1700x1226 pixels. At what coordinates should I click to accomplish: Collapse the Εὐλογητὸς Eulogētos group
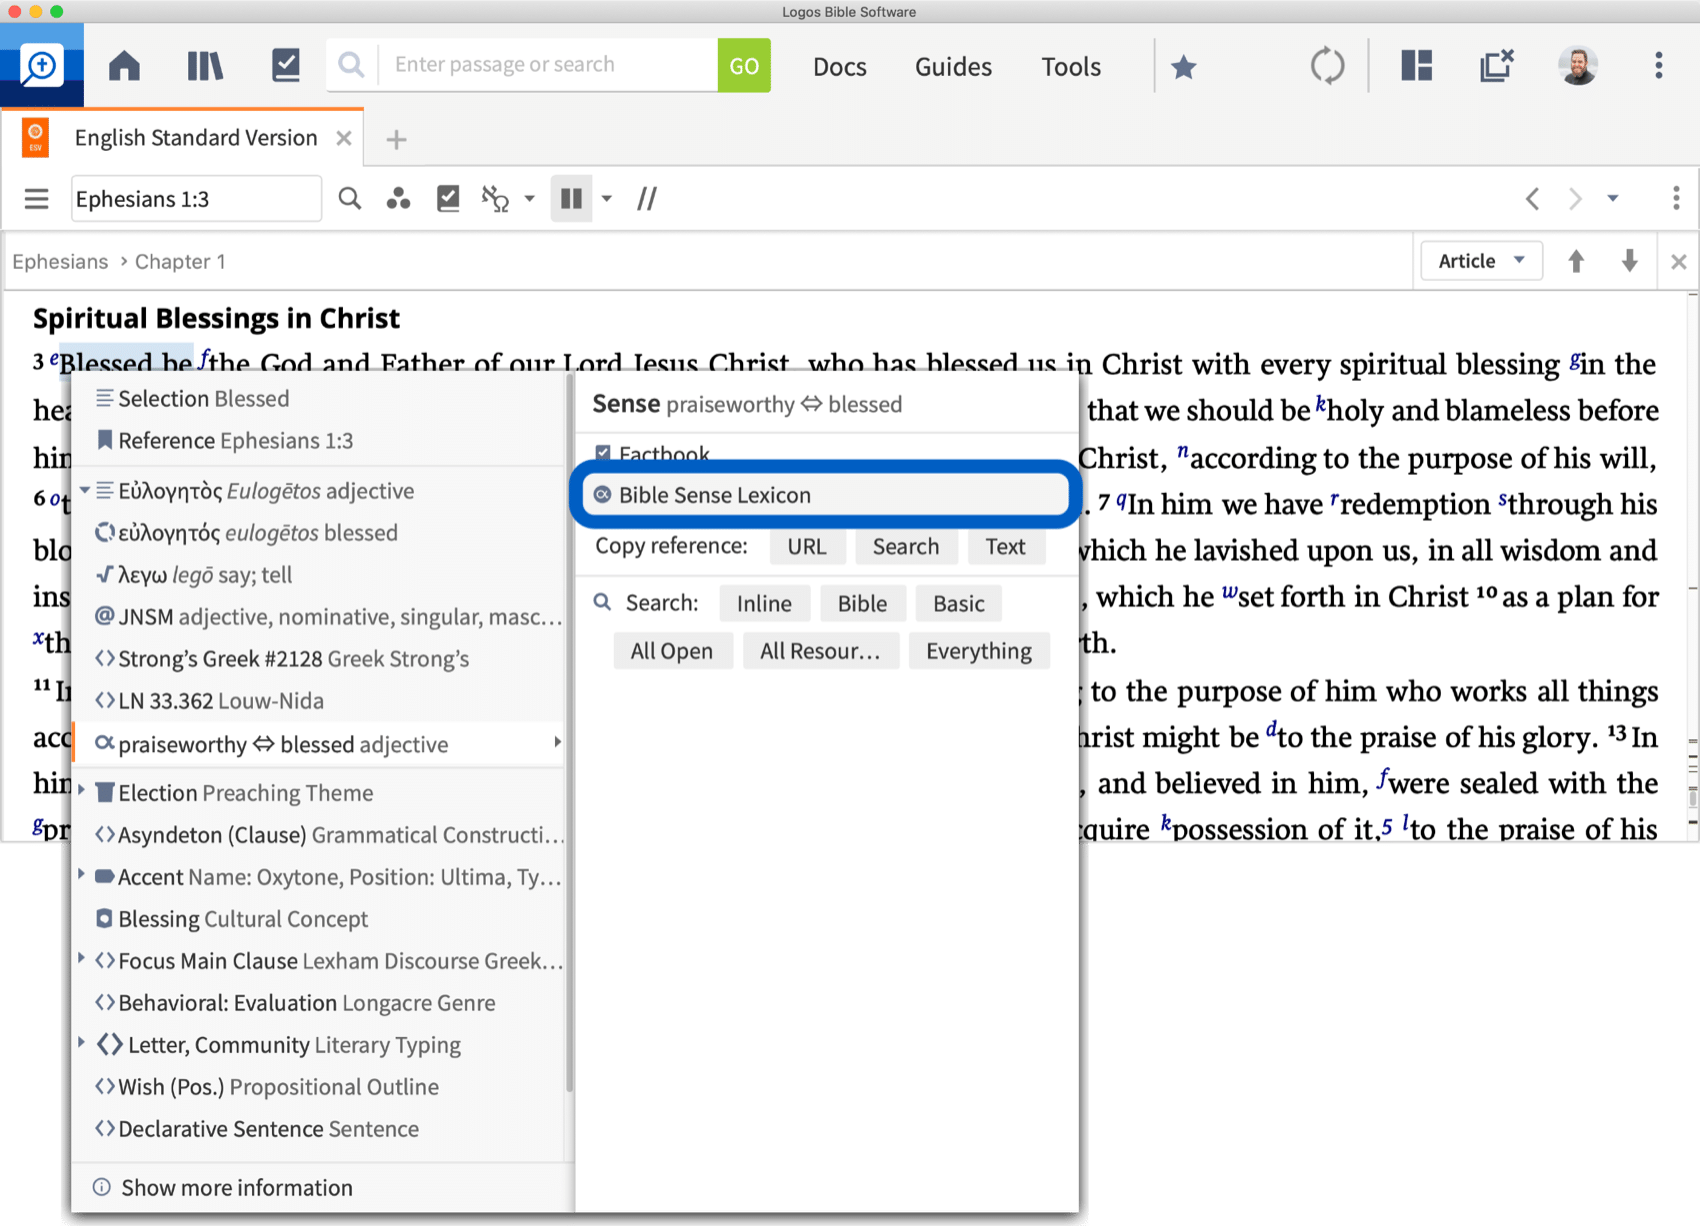click(x=85, y=490)
